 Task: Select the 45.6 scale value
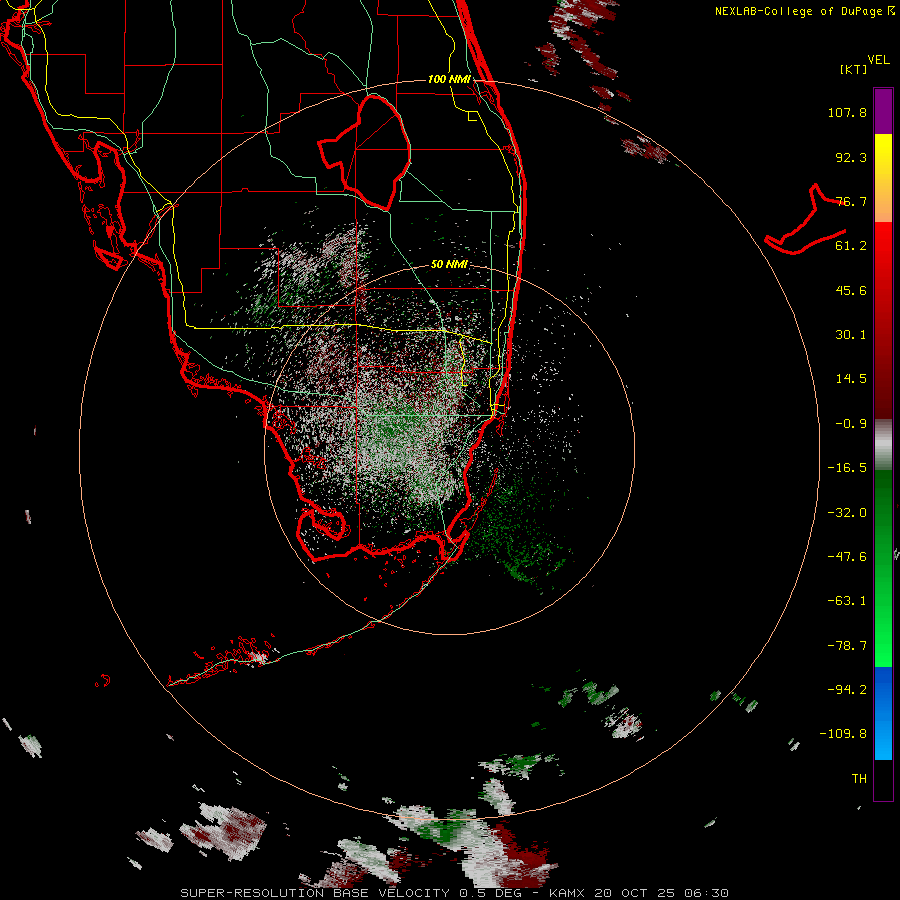point(851,290)
